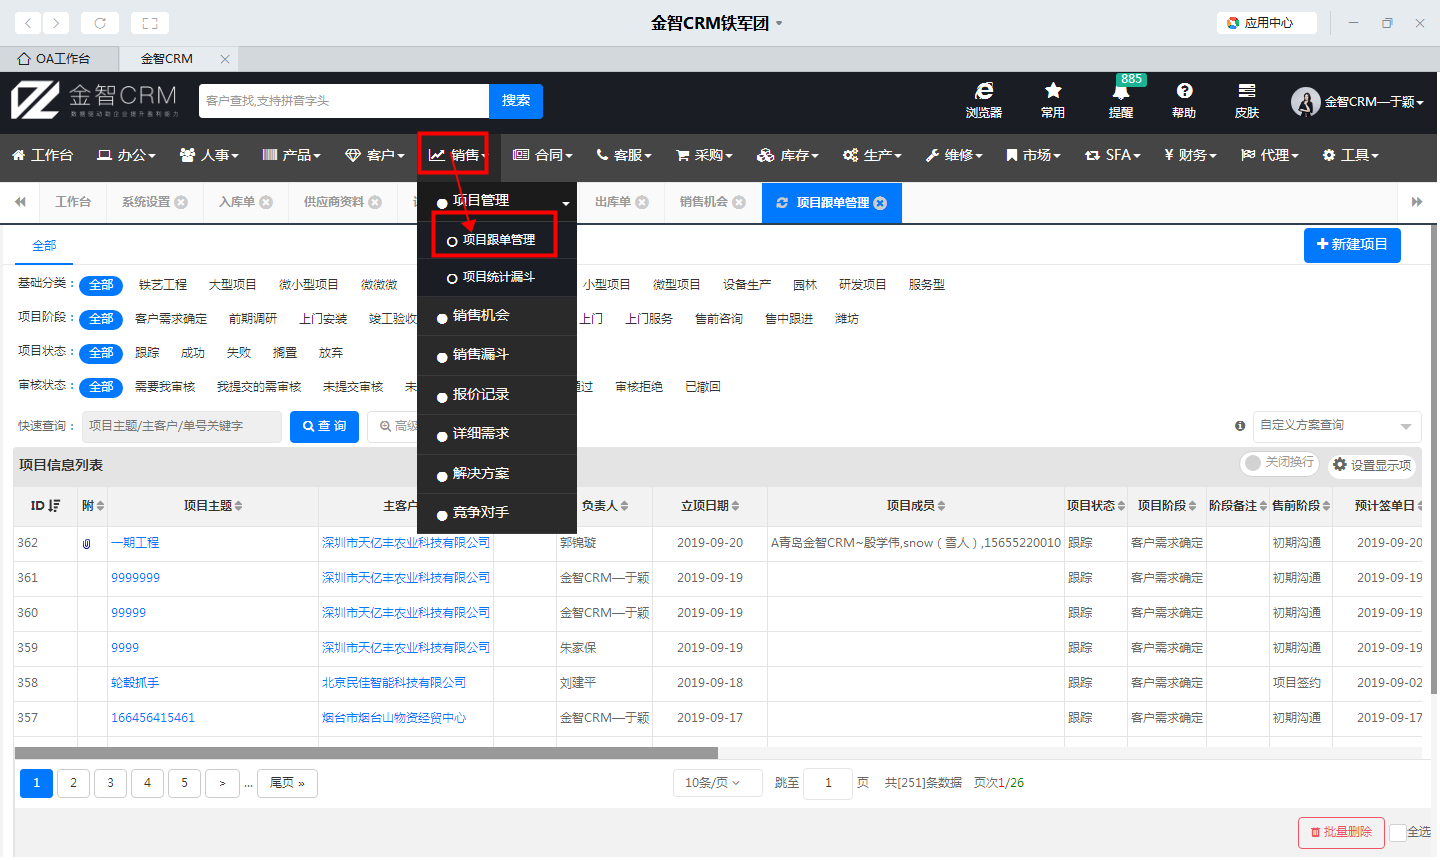Open the 财务 navigation menu

[x=1190, y=155]
